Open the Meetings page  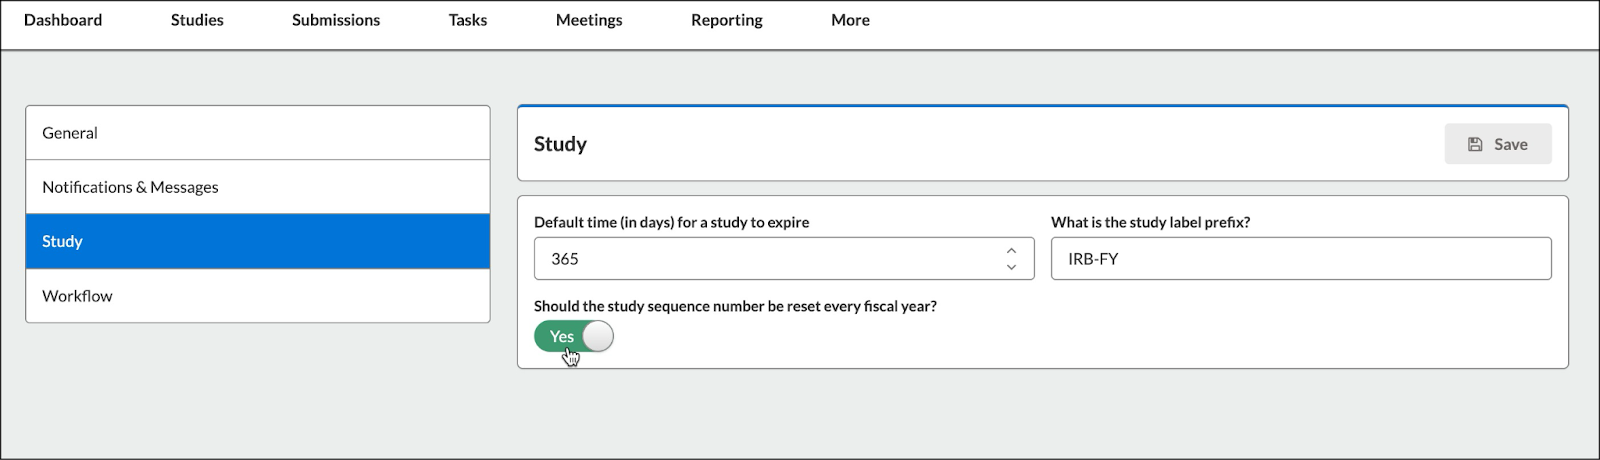(589, 20)
